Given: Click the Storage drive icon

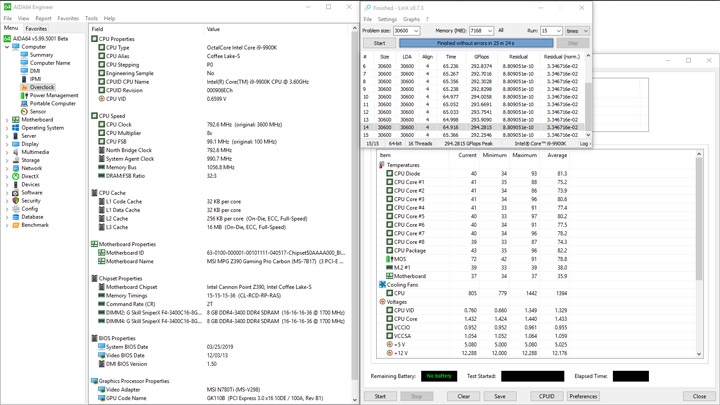Looking at the screenshot, I should [16, 160].
